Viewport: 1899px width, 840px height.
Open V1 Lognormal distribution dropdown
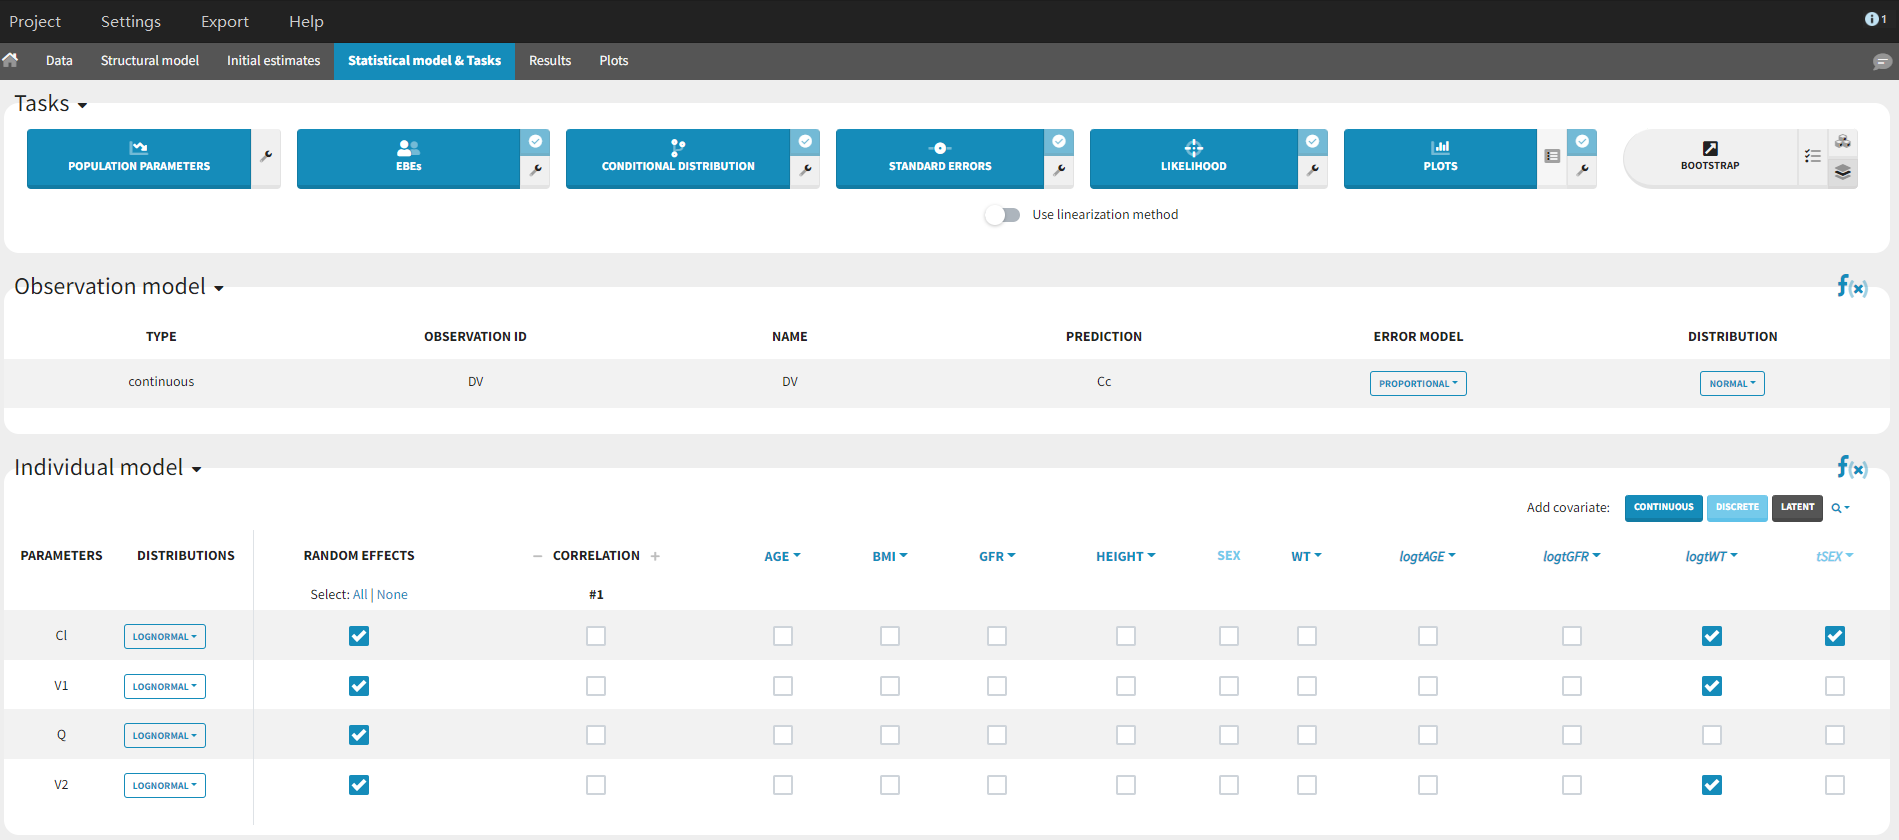click(x=165, y=687)
